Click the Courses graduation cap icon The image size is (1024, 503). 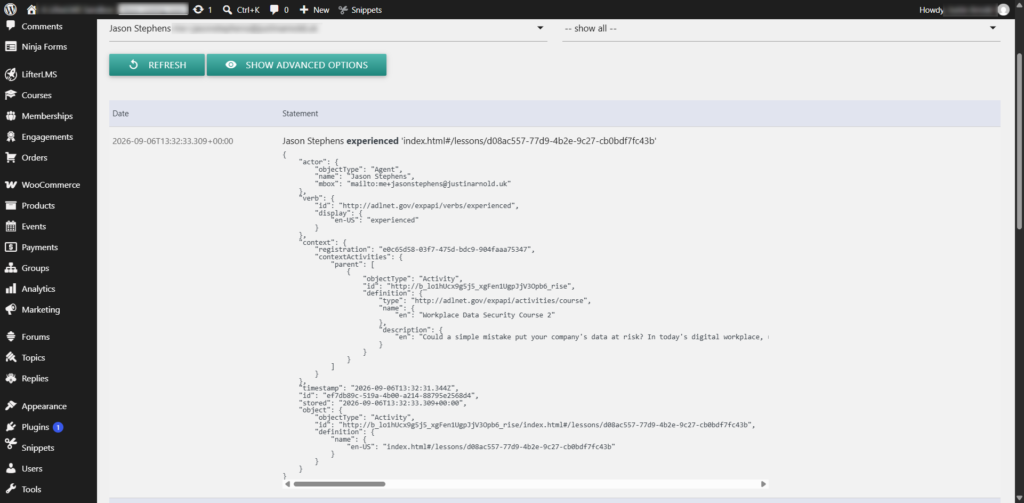point(10,95)
